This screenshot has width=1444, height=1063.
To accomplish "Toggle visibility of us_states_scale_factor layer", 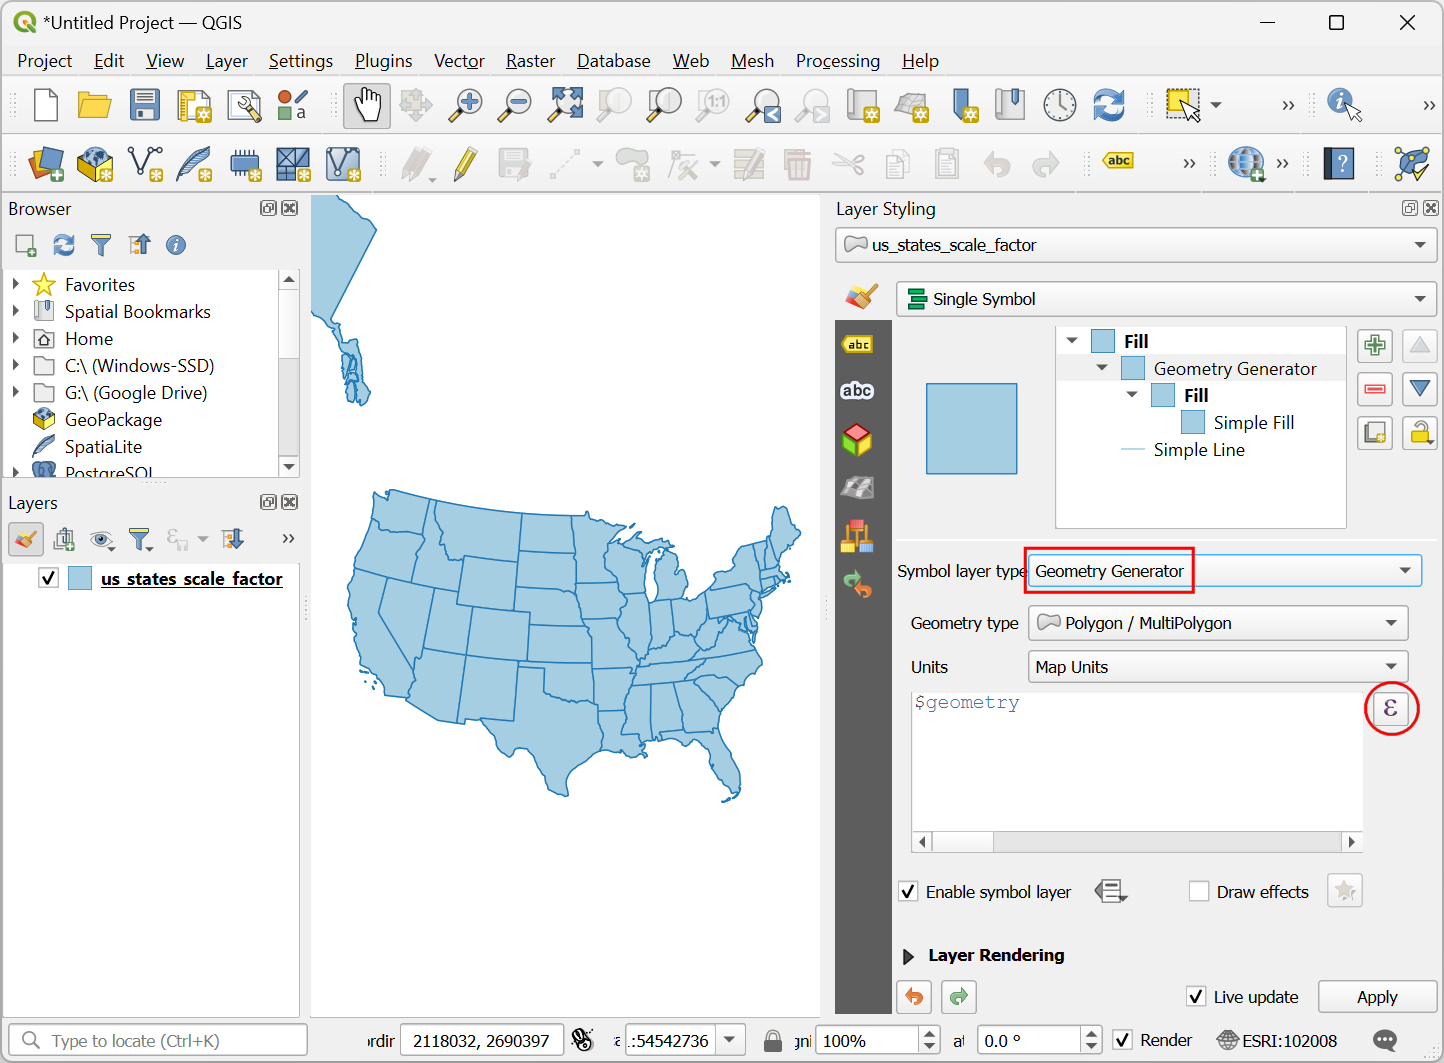I will [48, 578].
